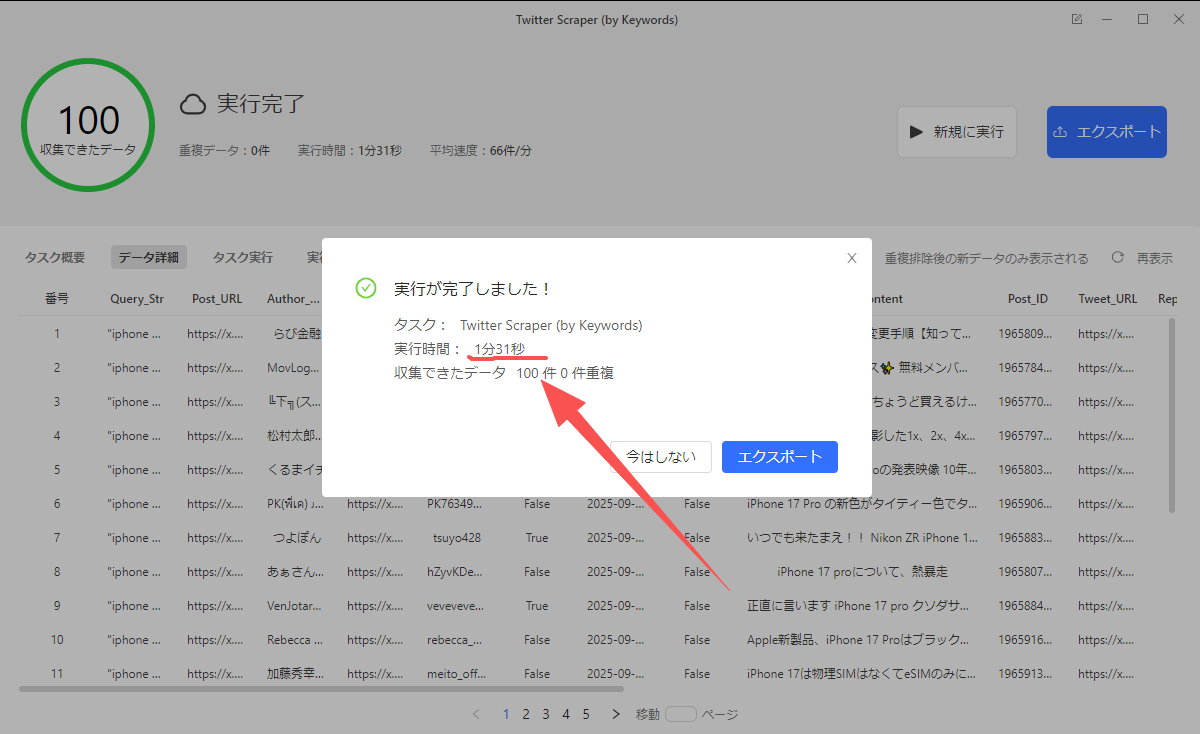The width and height of the screenshot is (1200, 734).
Task: Open the Tweet_URL link in row 1
Action: pos(1107,333)
